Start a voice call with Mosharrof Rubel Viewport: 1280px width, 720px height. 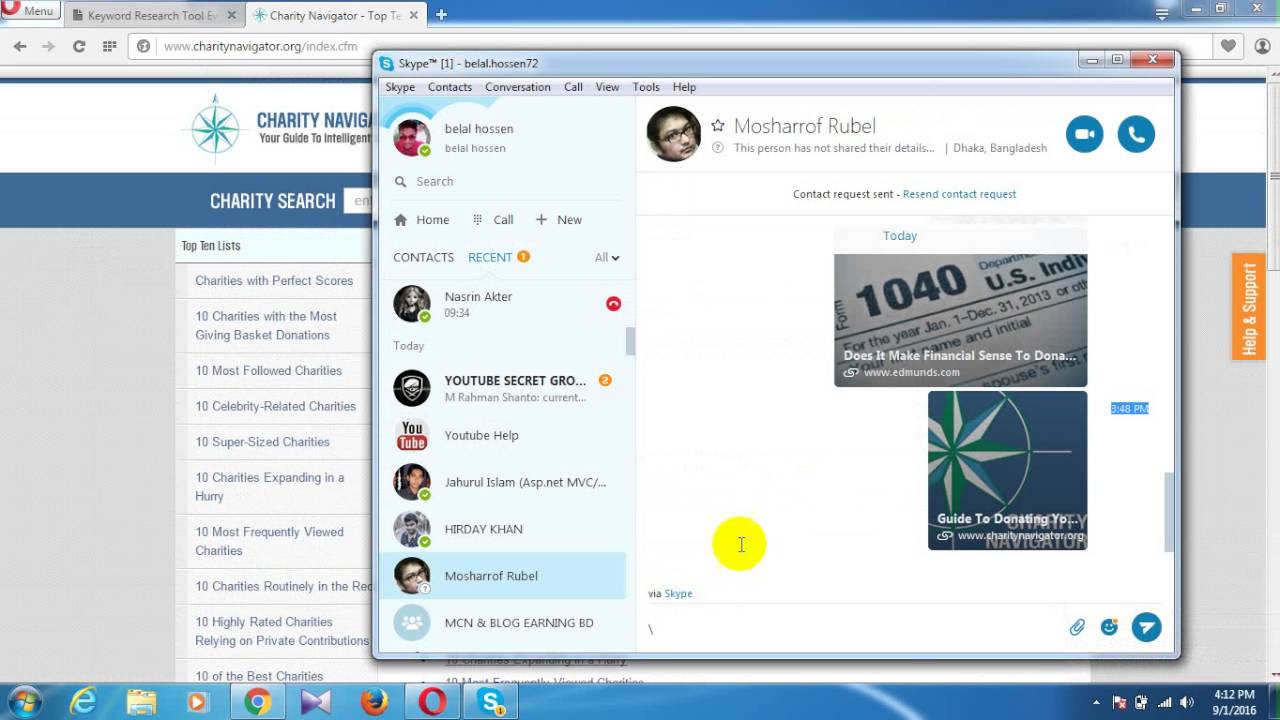point(1136,134)
